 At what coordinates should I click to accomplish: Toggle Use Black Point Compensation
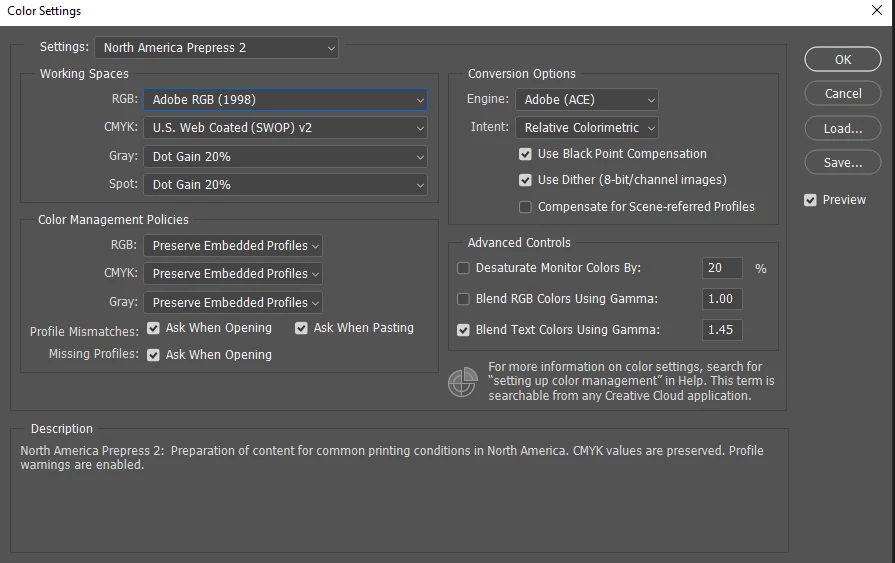525,154
